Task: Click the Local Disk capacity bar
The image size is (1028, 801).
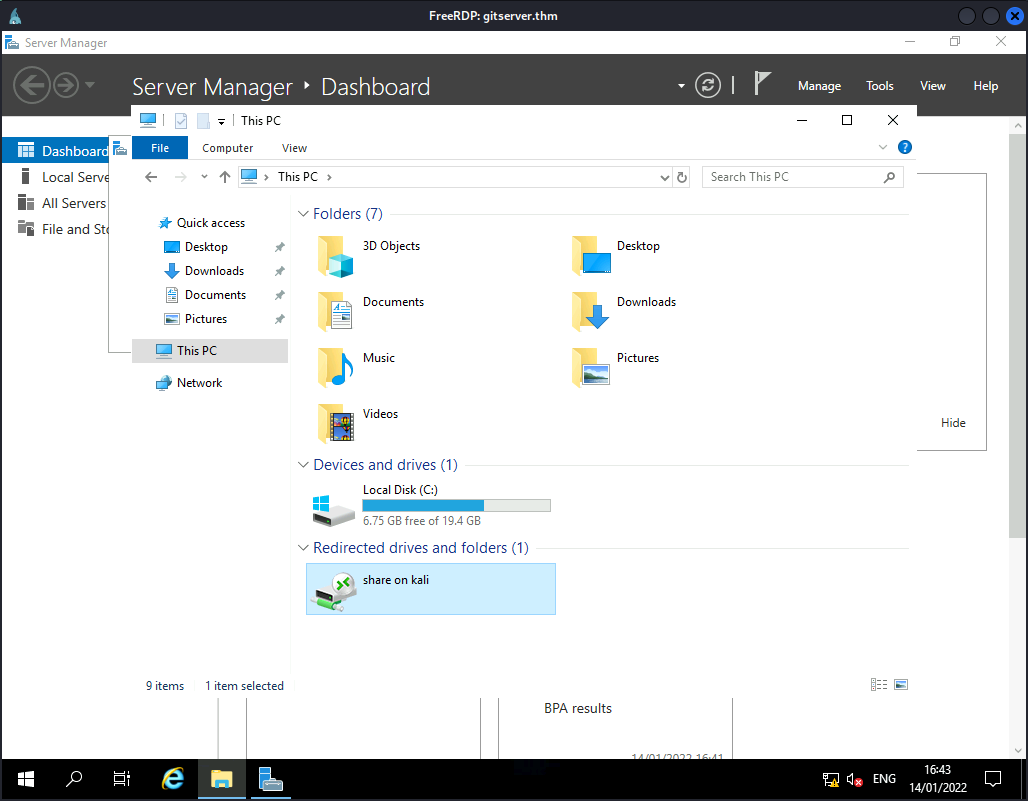Action: coord(456,505)
